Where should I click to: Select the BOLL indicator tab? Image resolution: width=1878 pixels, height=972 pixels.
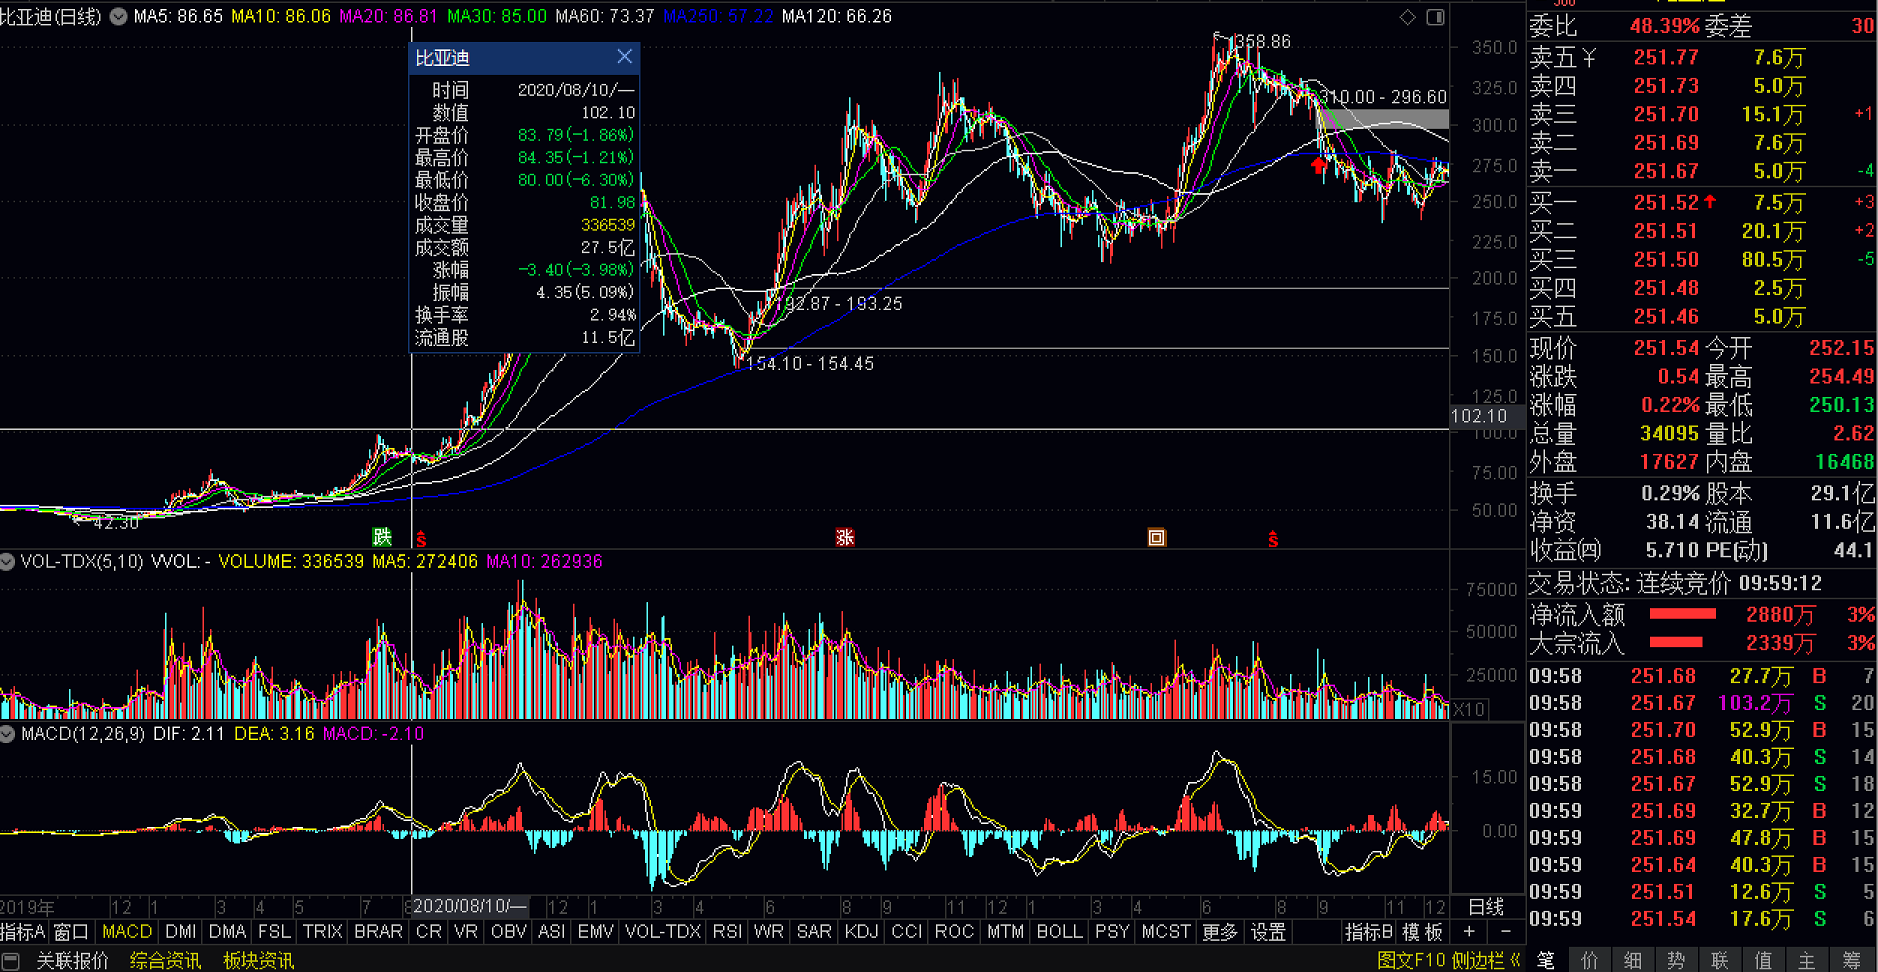1059,932
